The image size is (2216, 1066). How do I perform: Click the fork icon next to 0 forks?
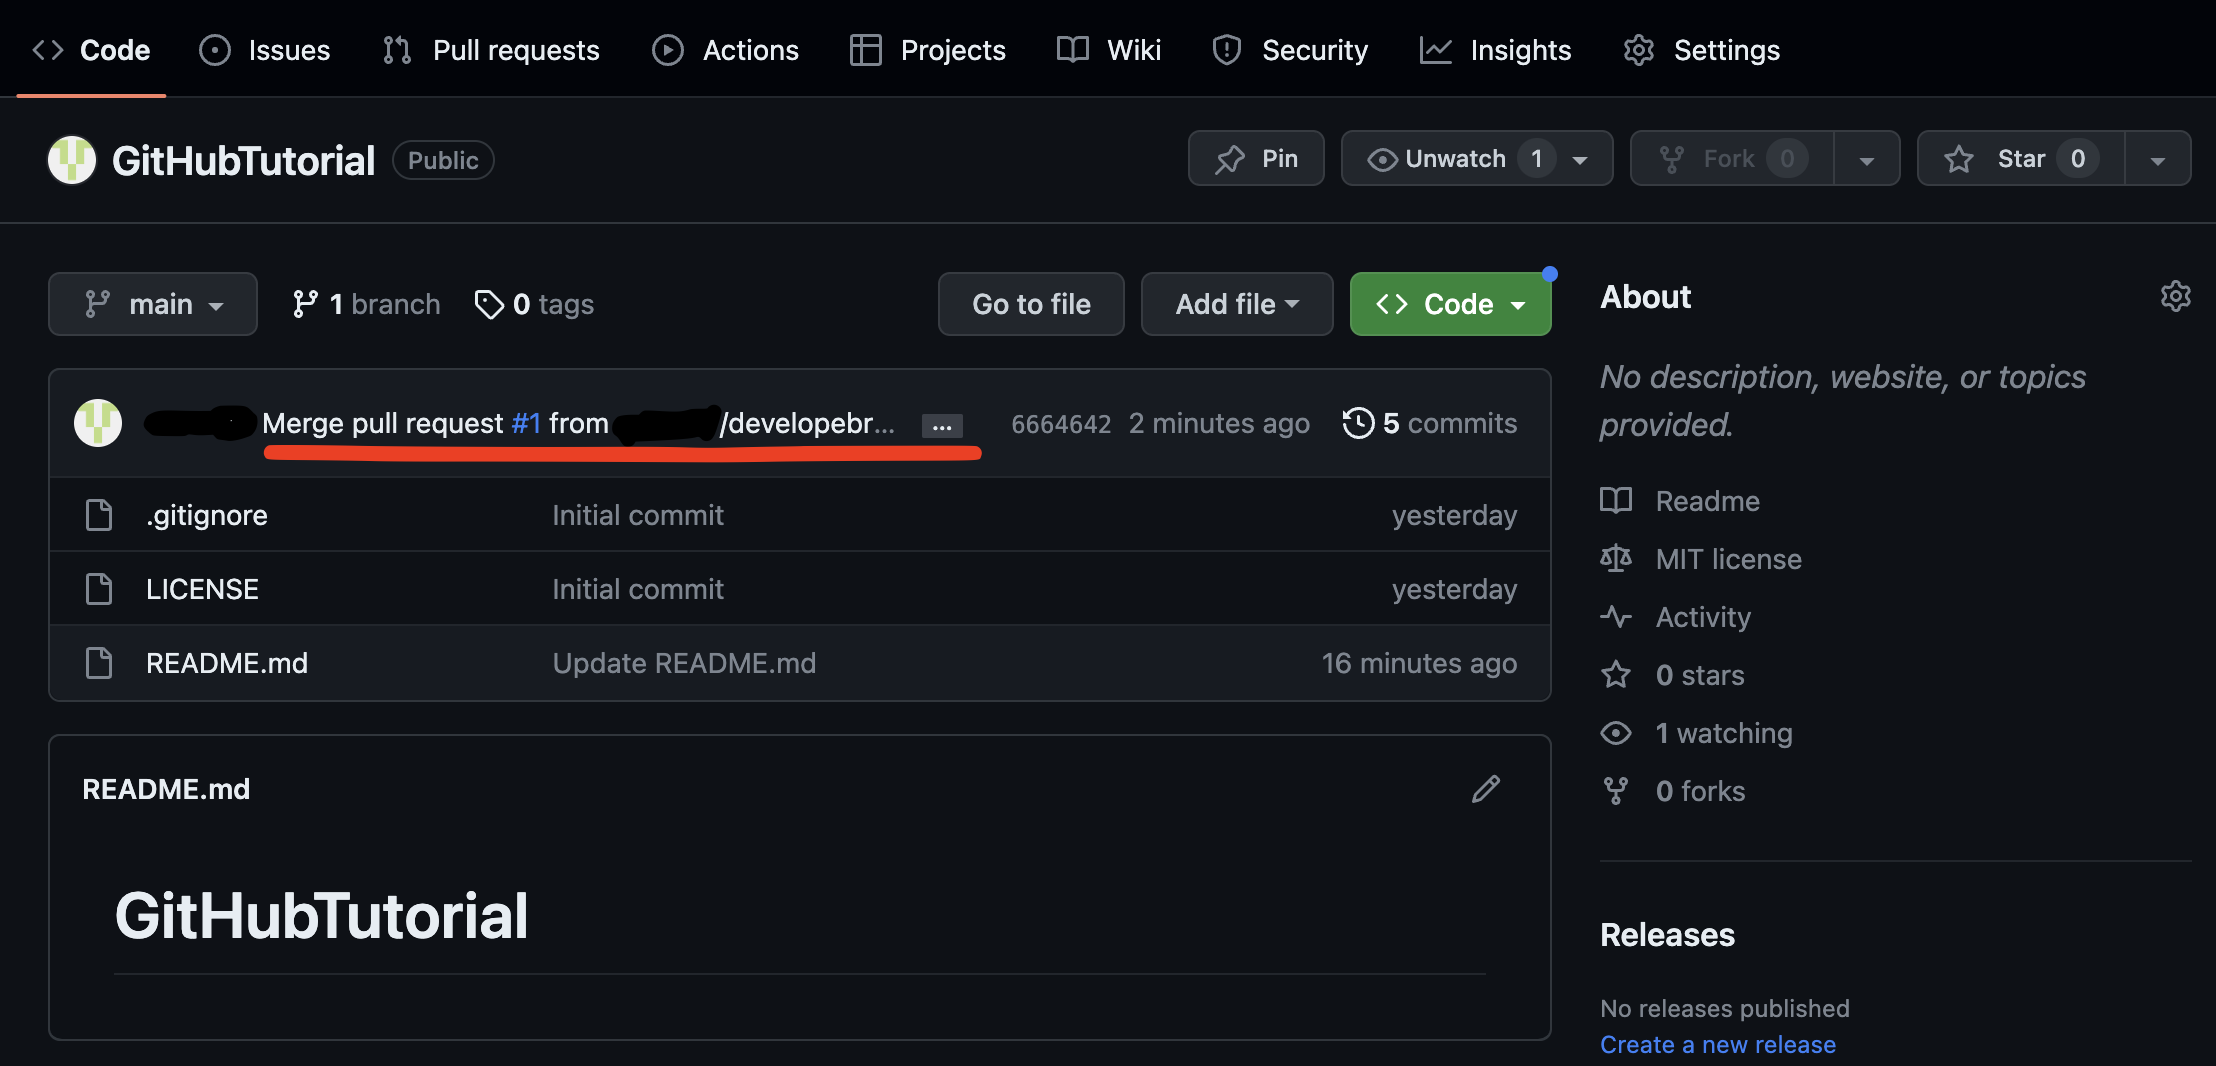[x=1616, y=790]
